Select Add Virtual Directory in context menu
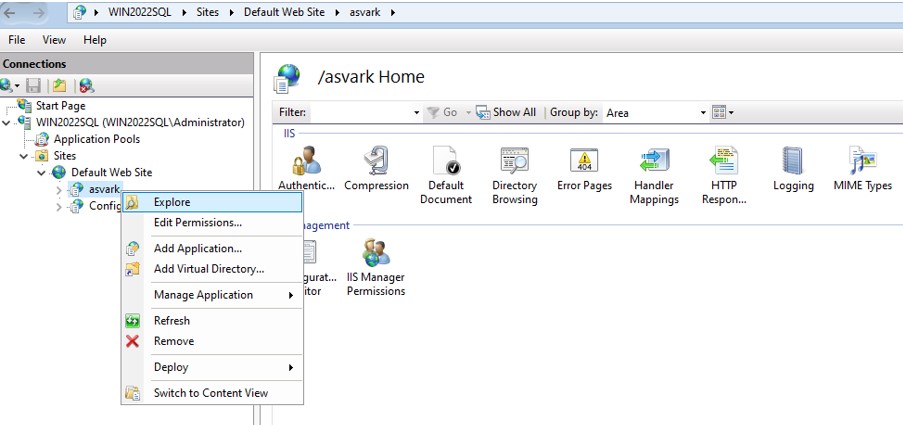 [x=208, y=269]
